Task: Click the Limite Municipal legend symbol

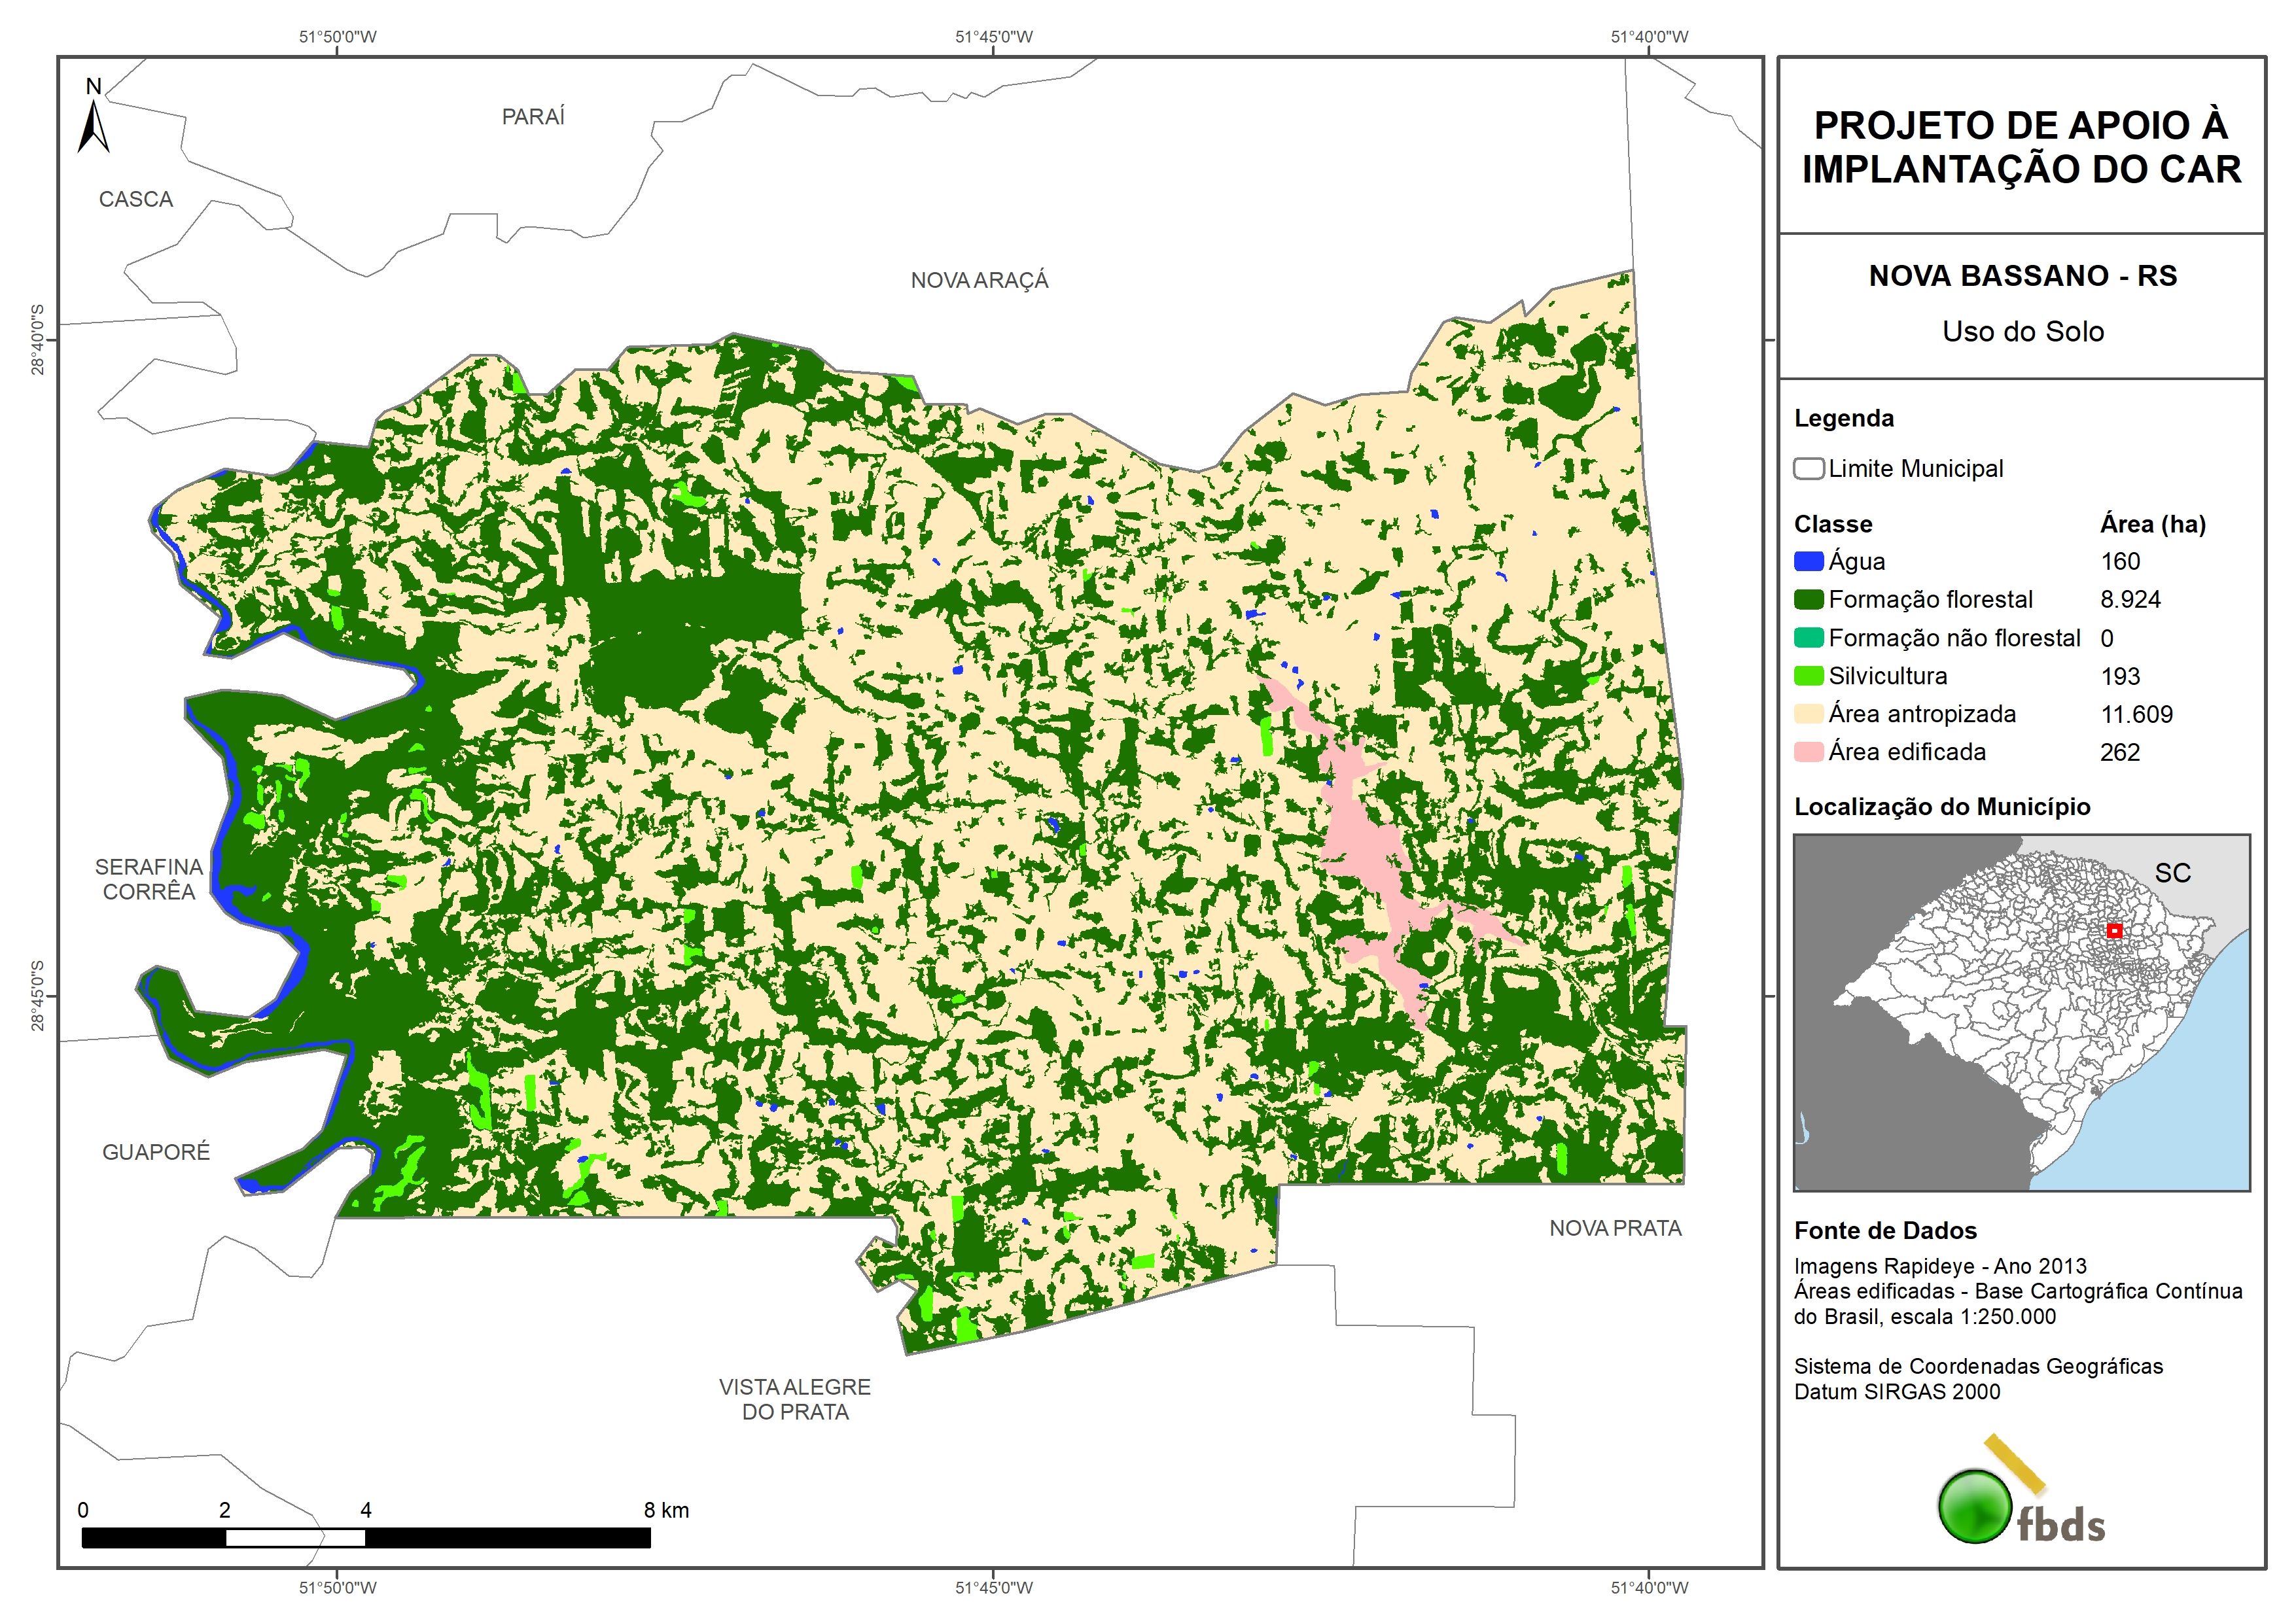Action: point(1808,469)
